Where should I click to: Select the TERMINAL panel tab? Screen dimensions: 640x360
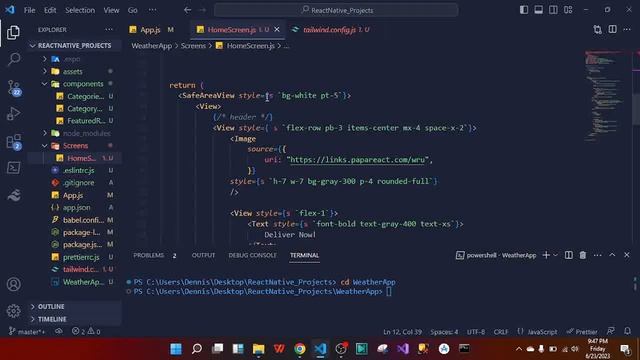pos(304,255)
